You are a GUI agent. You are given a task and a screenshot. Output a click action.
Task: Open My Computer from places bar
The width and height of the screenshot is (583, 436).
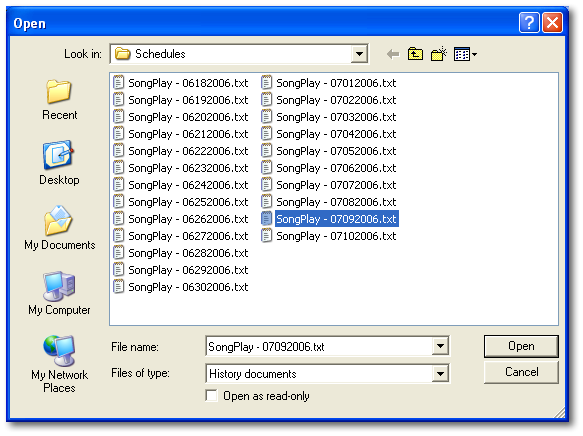pos(59,293)
